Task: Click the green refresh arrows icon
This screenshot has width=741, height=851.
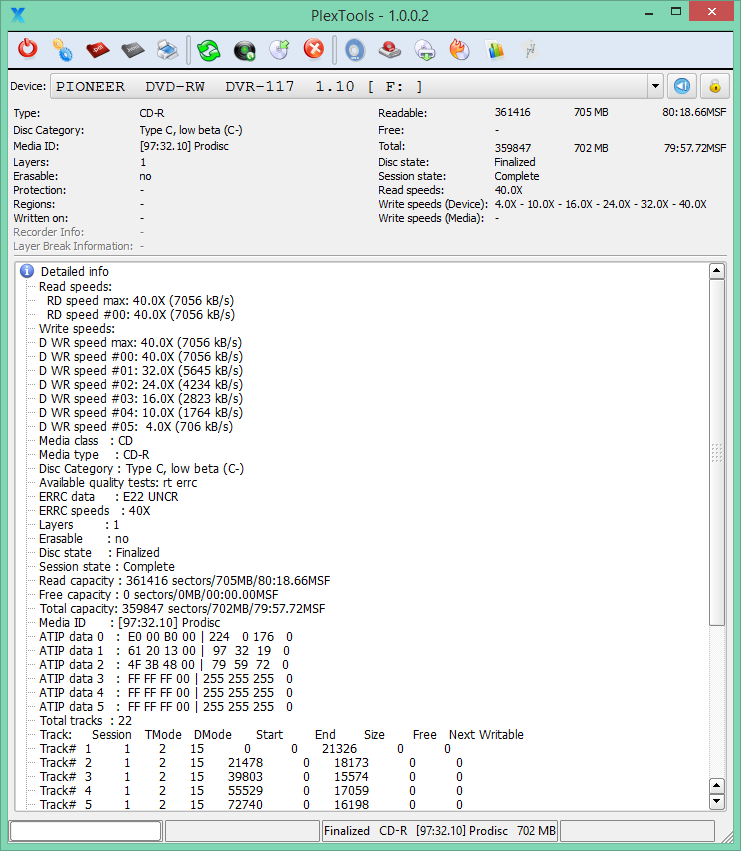Action: [x=208, y=50]
